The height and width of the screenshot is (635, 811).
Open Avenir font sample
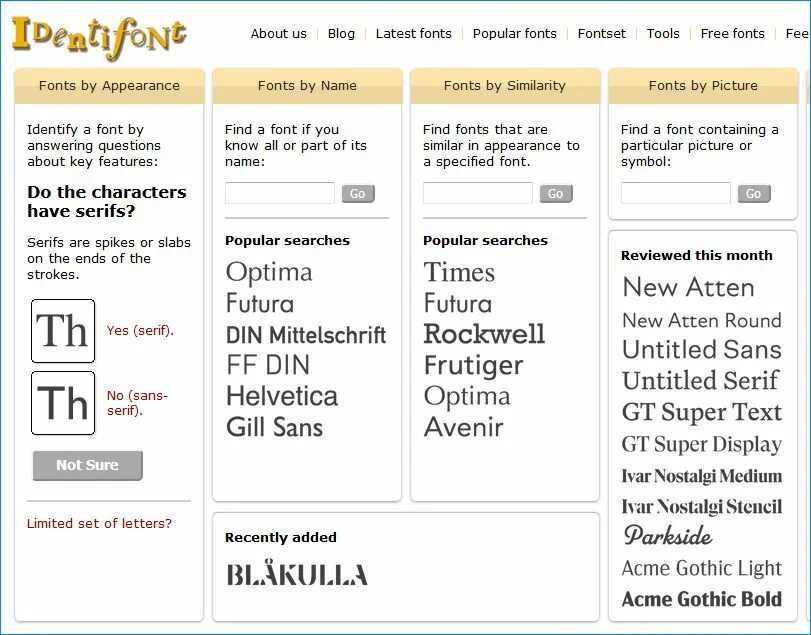click(464, 427)
